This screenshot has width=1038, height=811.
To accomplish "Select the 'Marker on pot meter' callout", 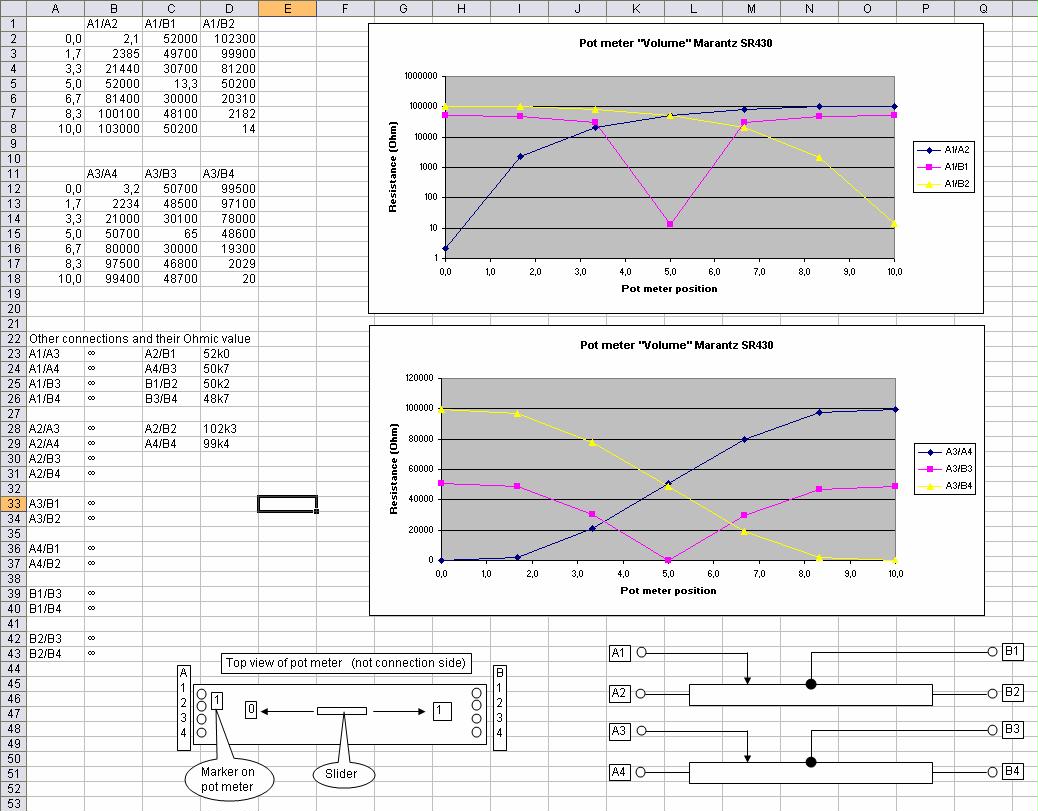I will pos(228,779).
